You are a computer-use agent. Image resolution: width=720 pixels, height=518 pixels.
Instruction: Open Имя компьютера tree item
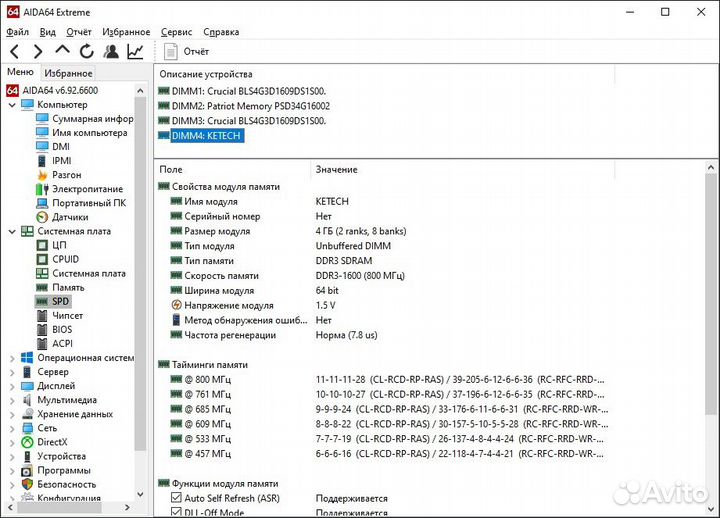point(81,133)
